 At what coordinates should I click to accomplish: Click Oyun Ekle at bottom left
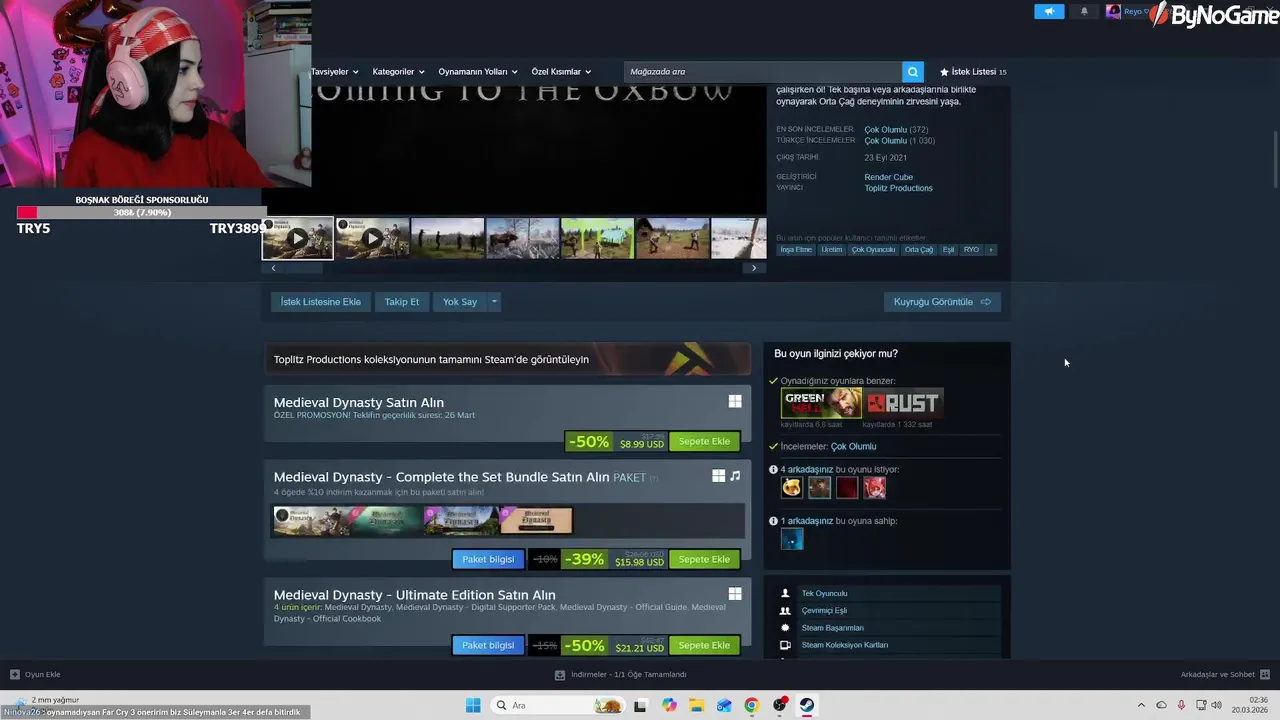point(36,675)
